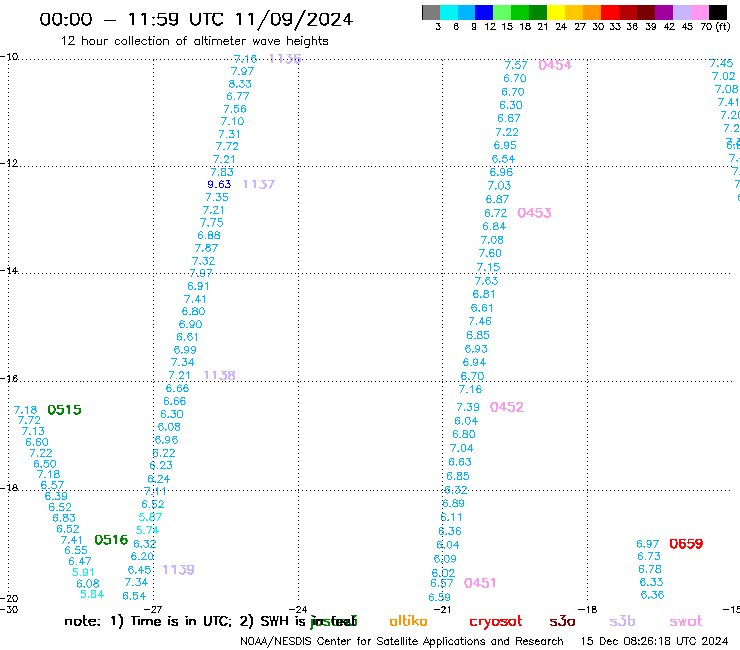The image size is (740, 650).
Task: Click the s3a legend label
Action: [562, 622]
